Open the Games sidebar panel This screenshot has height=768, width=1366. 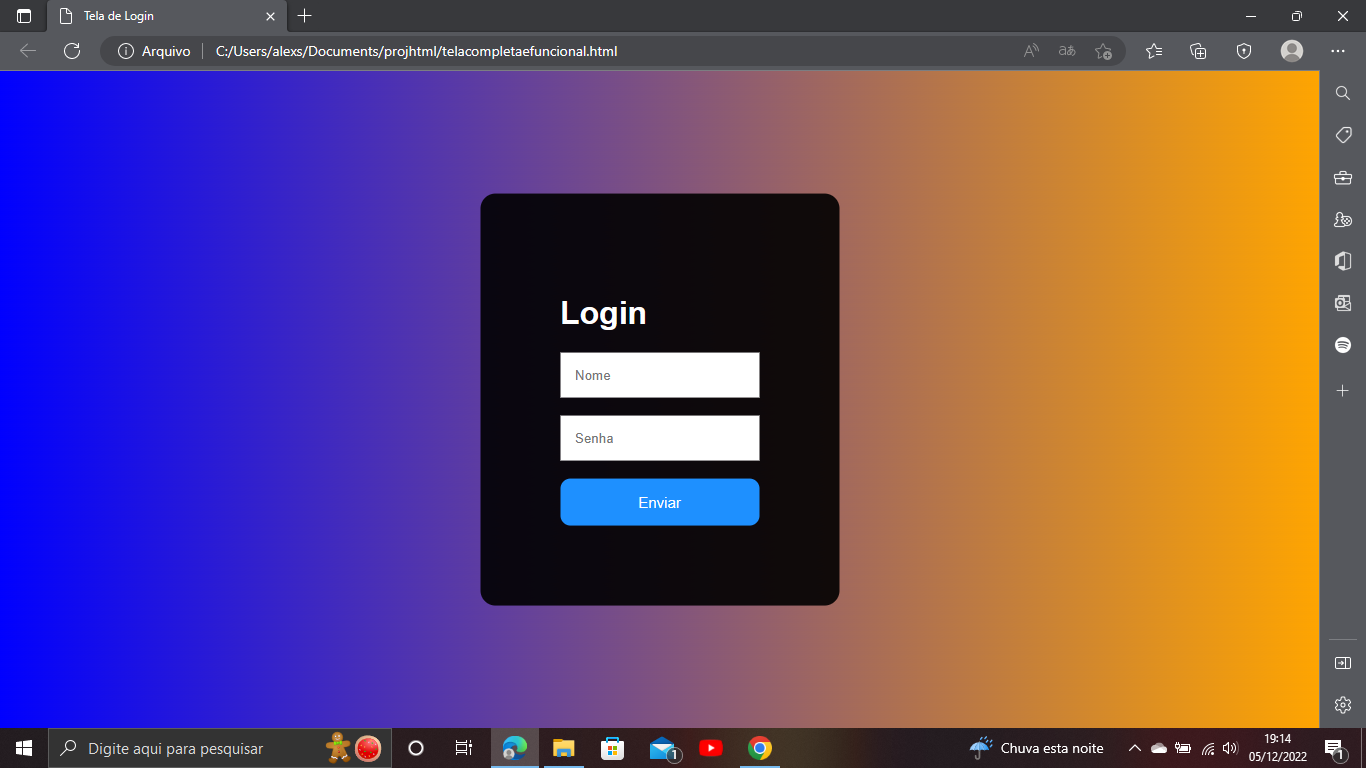tap(1342, 219)
